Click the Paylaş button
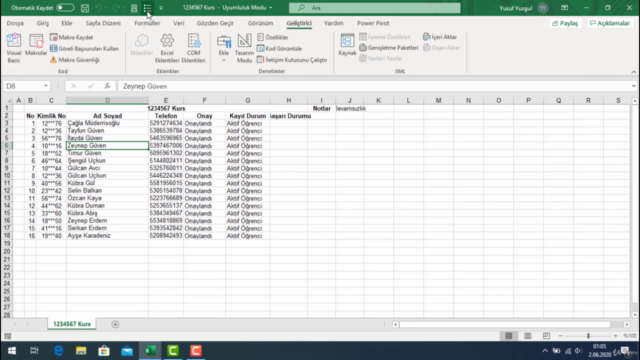Viewport: 640px width, 360px height. tap(565, 23)
